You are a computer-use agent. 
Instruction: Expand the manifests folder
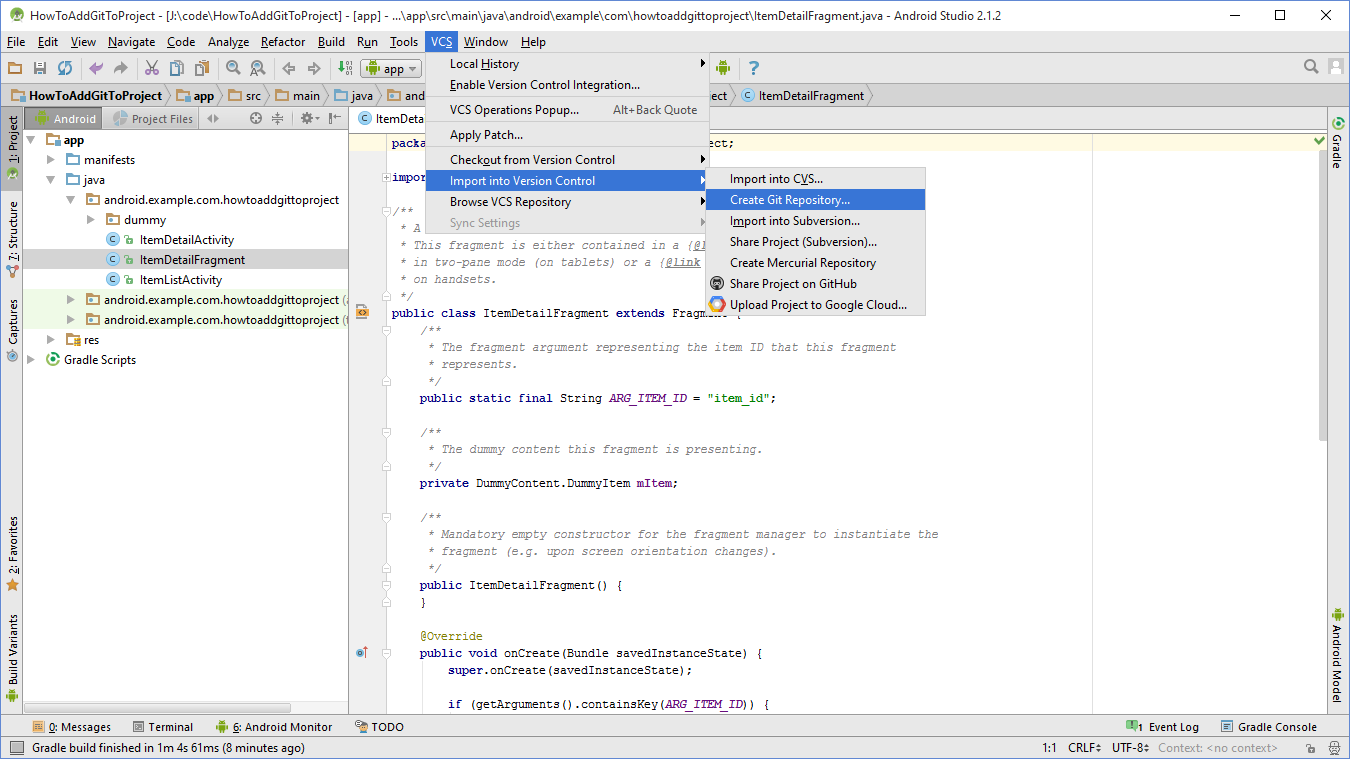coord(52,160)
